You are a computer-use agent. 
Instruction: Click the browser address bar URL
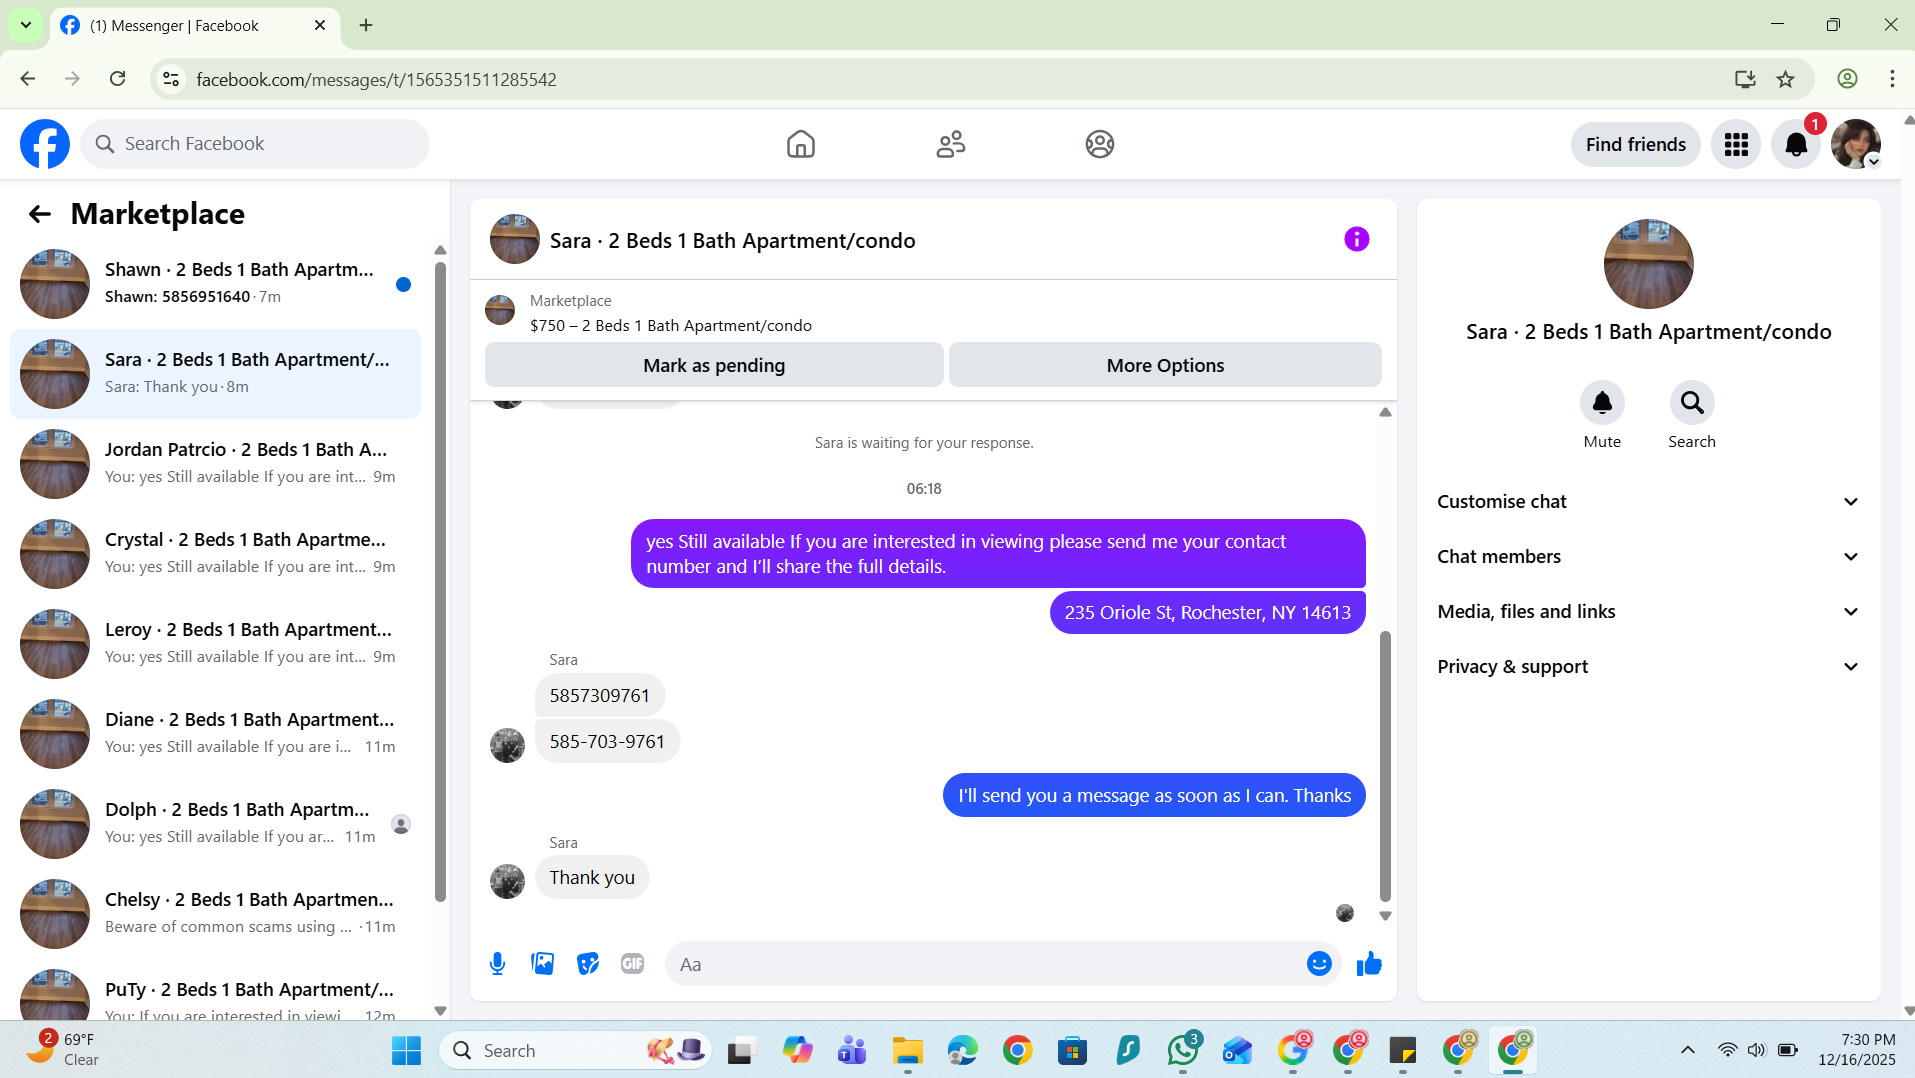(x=376, y=79)
